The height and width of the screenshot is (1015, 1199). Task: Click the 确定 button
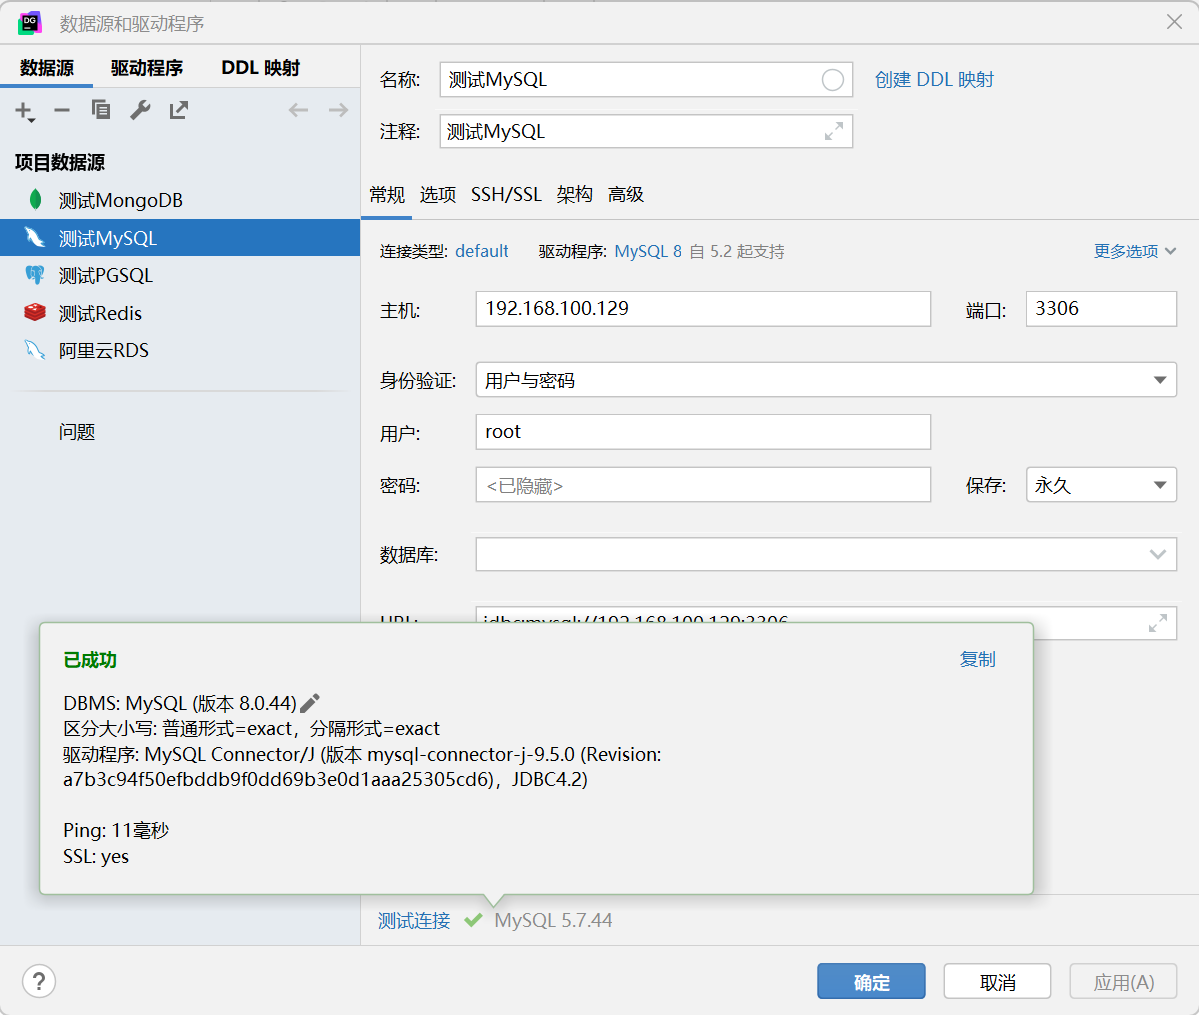point(871,981)
